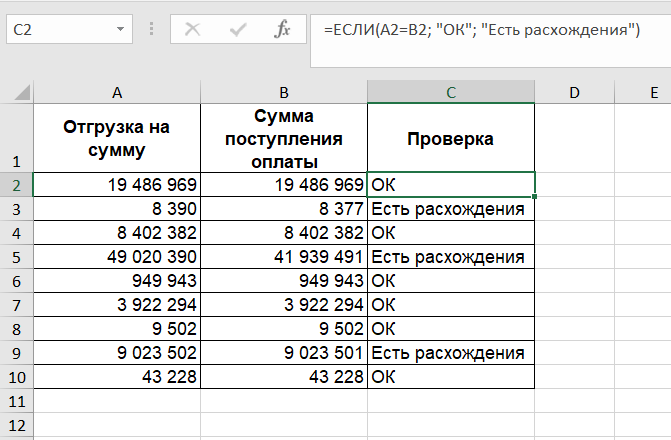Click the Select All corner triangle

(x=21, y=92)
